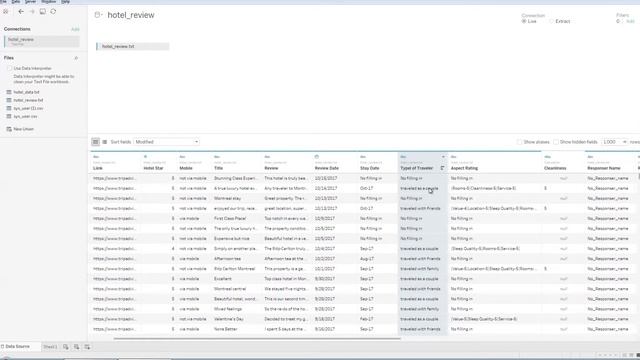Open the Server menu
Viewport: 640px width, 360px height.
coord(31,2)
